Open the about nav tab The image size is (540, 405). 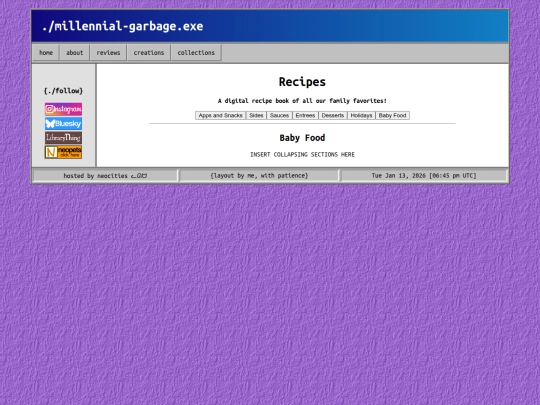click(x=74, y=53)
